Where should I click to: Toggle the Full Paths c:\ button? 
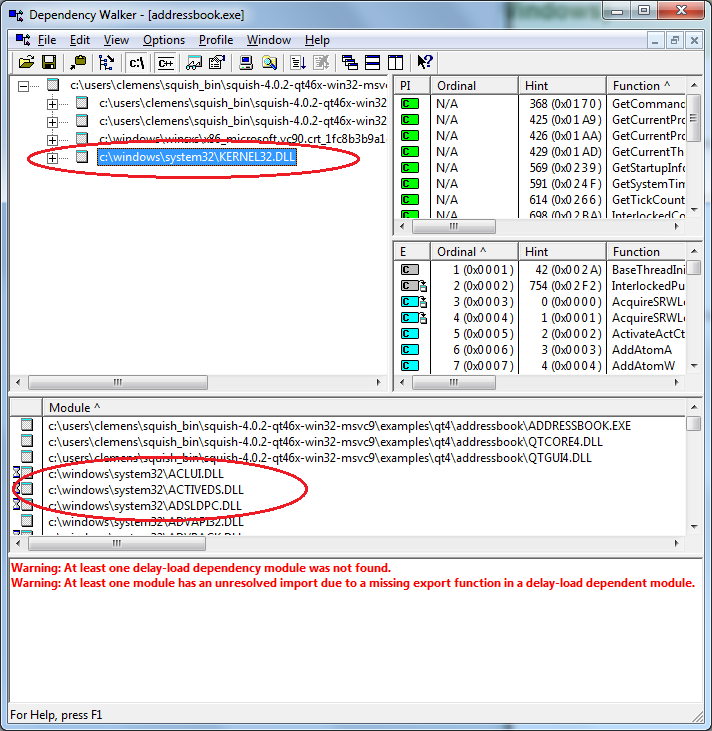tap(136, 62)
